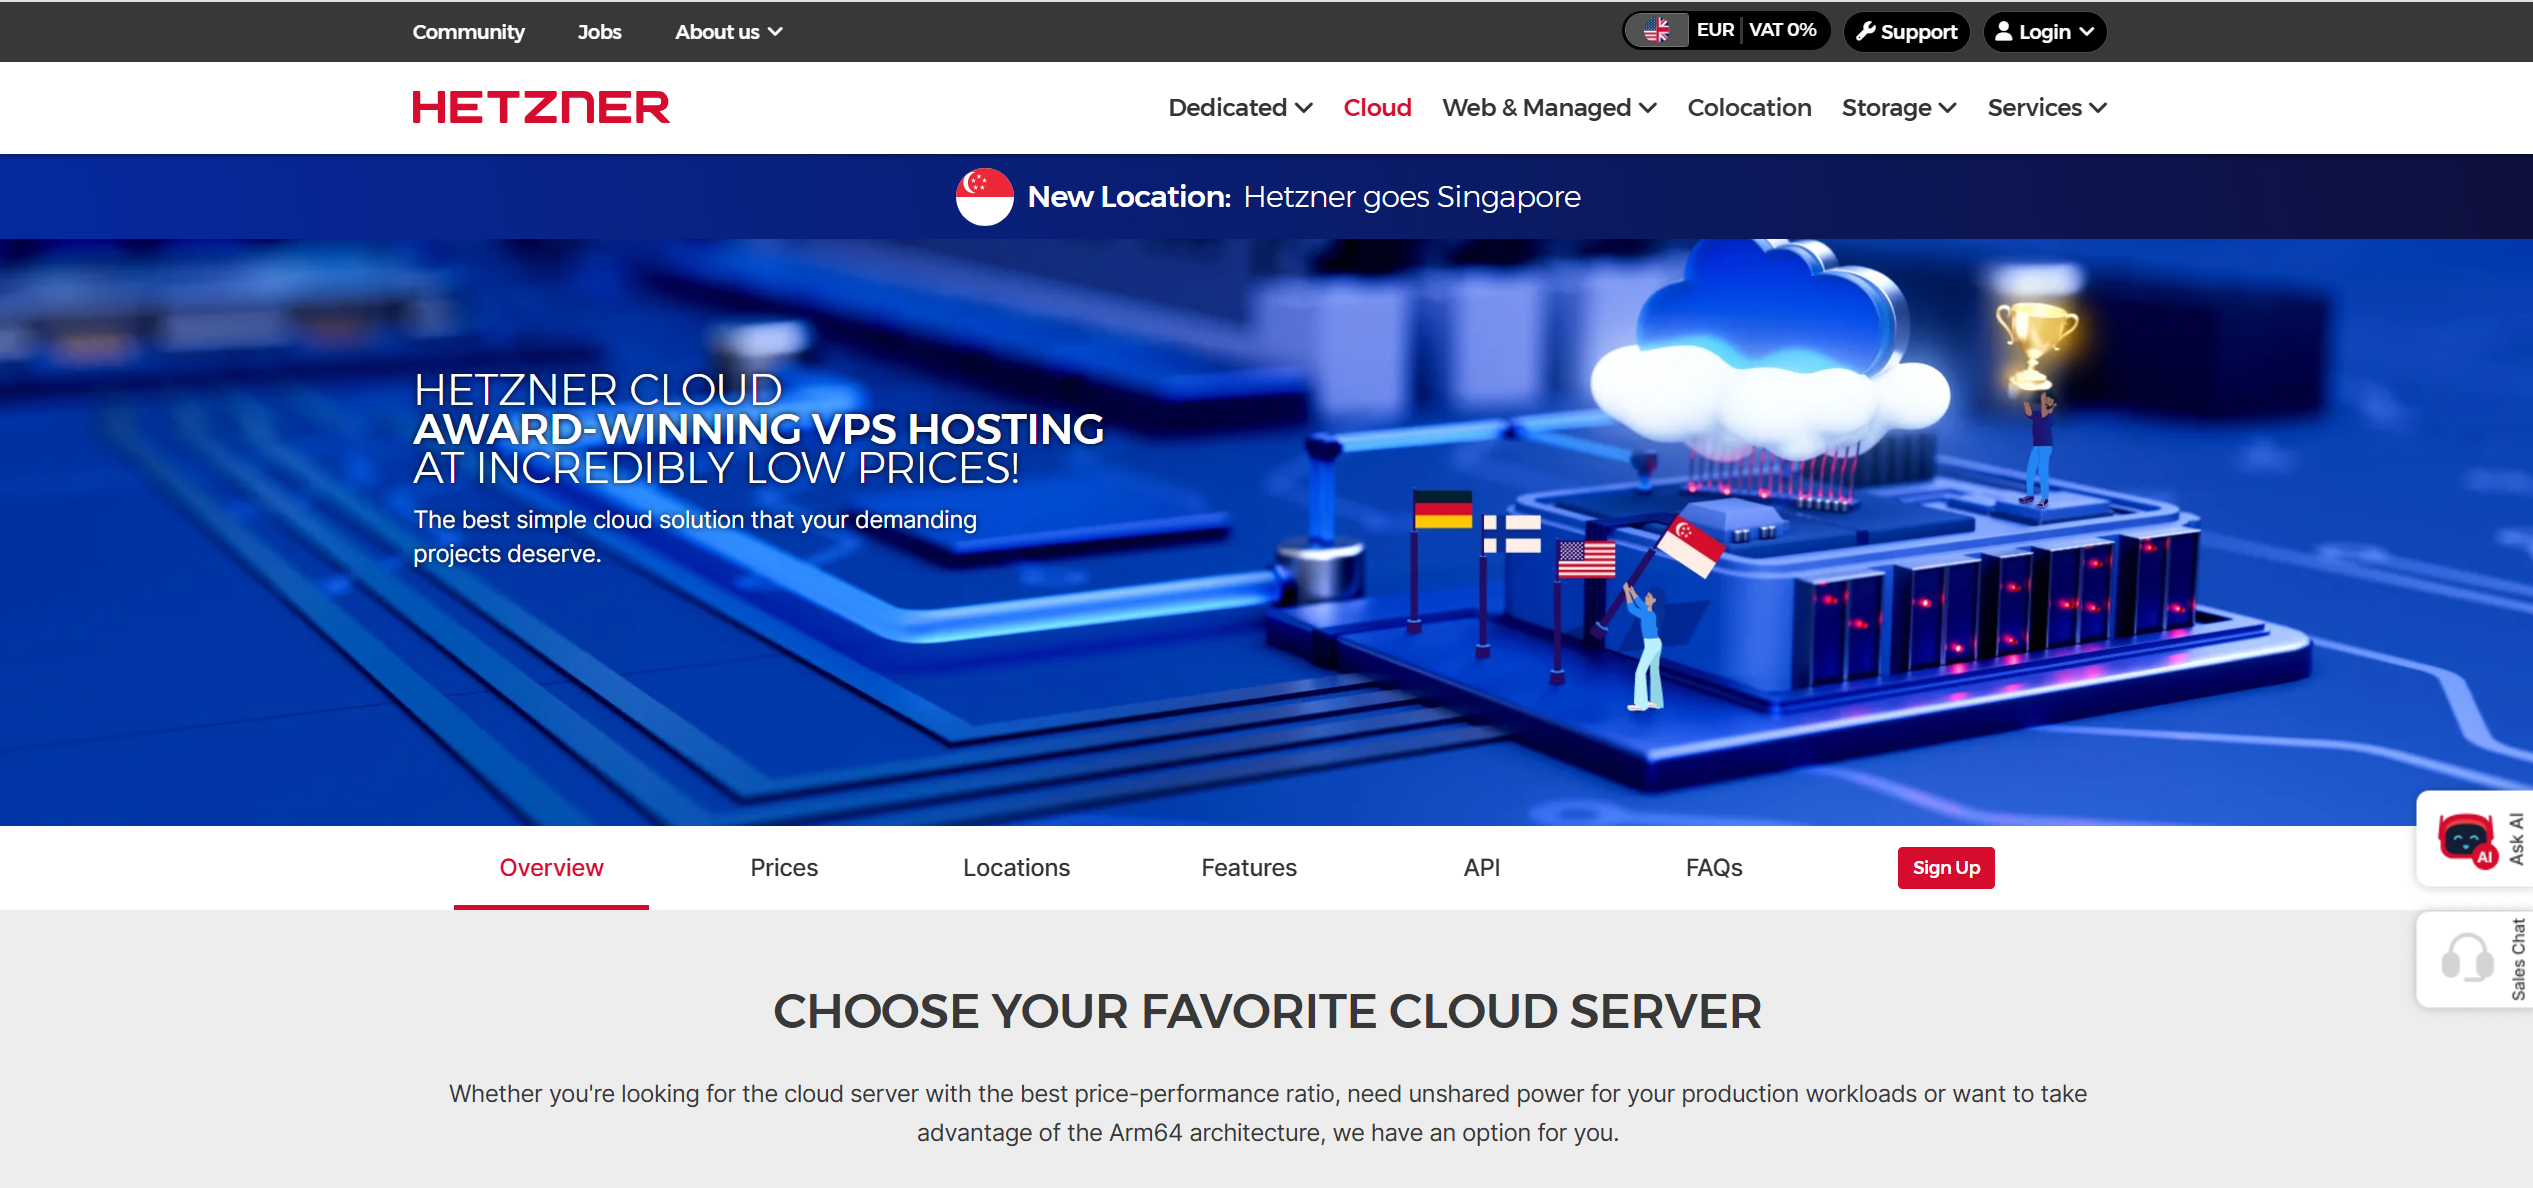Click the language flag icon
The width and height of the screenshot is (2533, 1188).
(x=1657, y=31)
